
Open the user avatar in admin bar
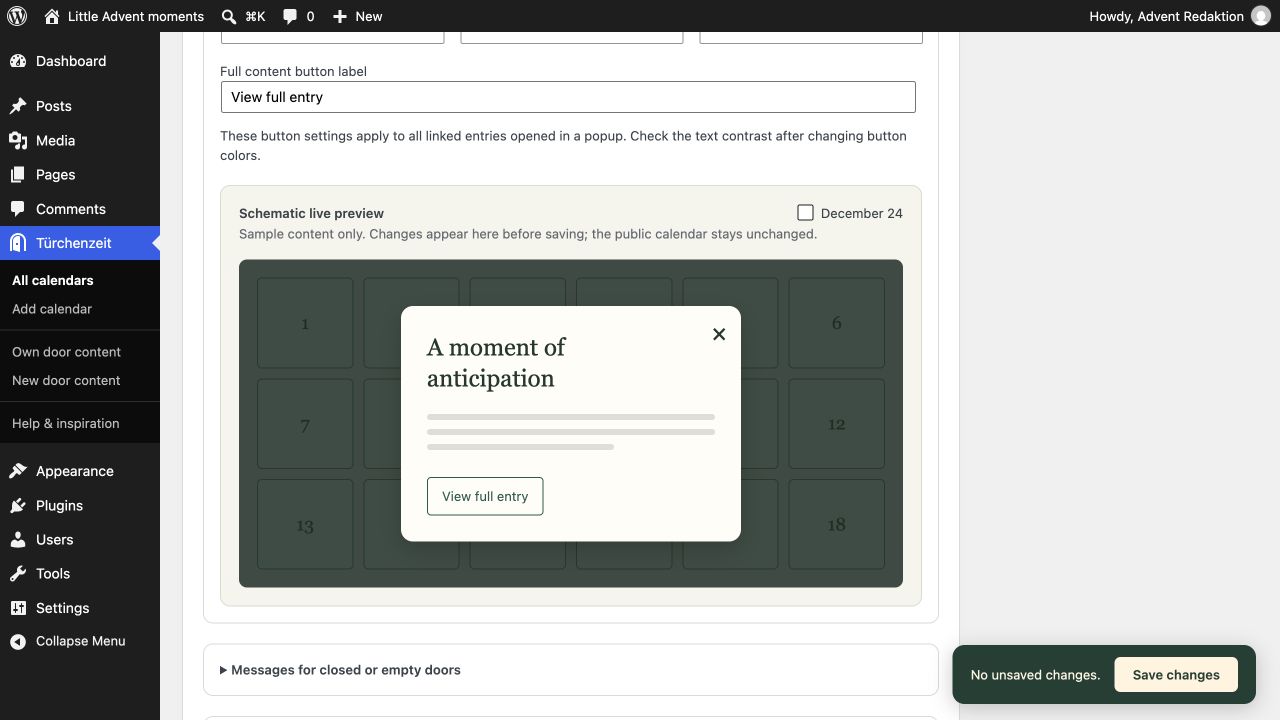(x=1260, y=16)
